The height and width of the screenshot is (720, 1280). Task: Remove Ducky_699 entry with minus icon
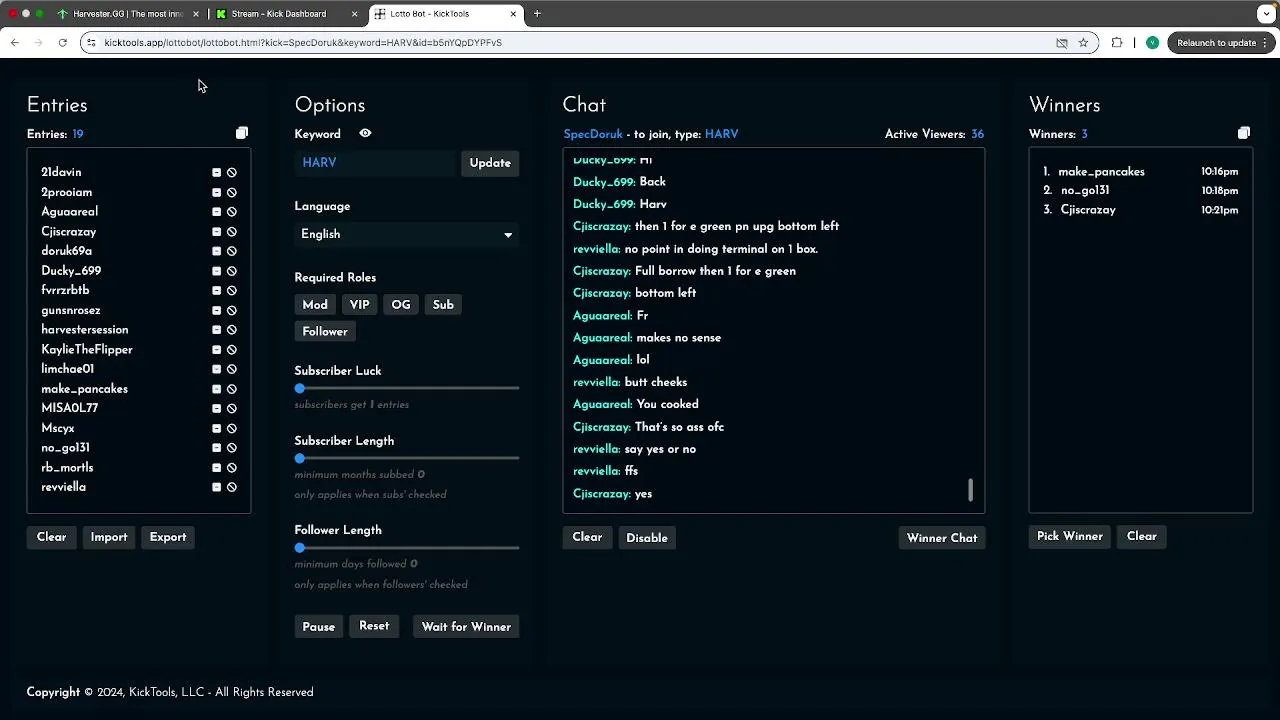(216, 271)
